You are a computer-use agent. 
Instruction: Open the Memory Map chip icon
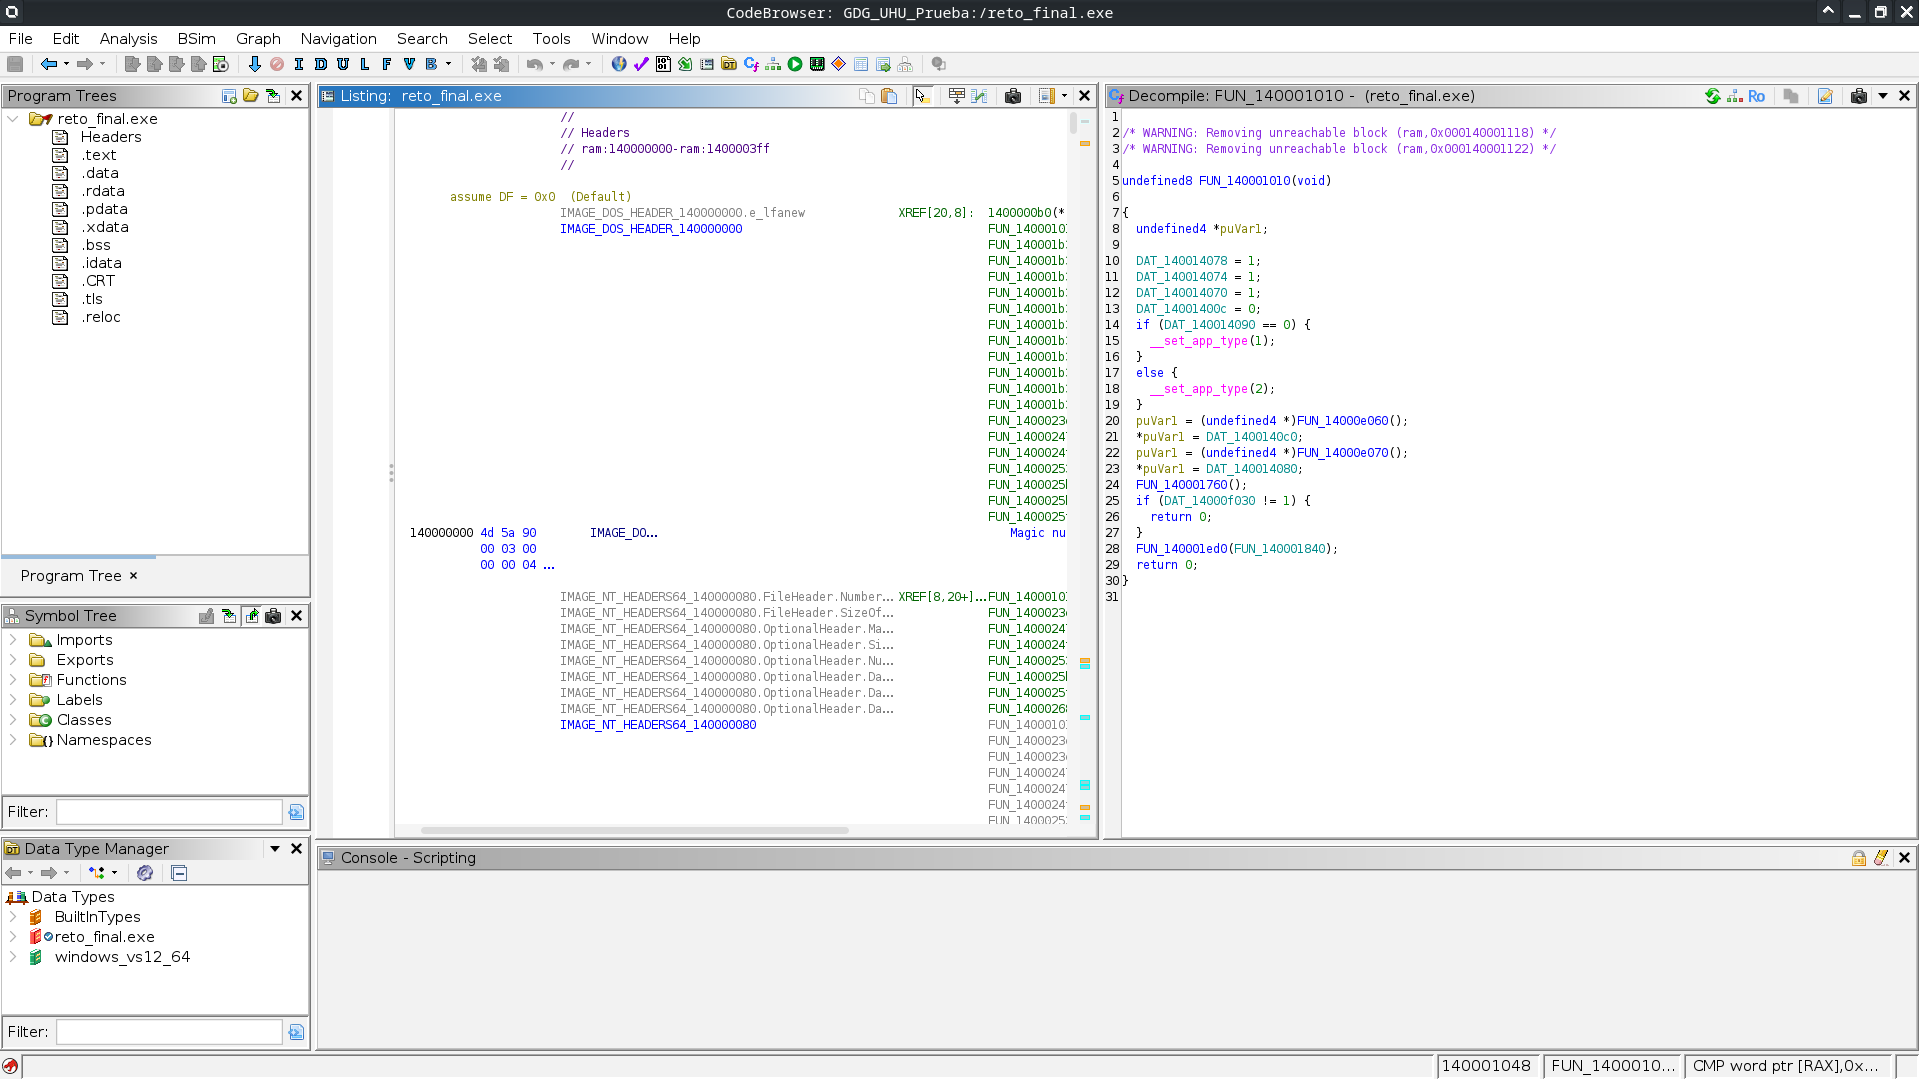click(x=817, y=64)
